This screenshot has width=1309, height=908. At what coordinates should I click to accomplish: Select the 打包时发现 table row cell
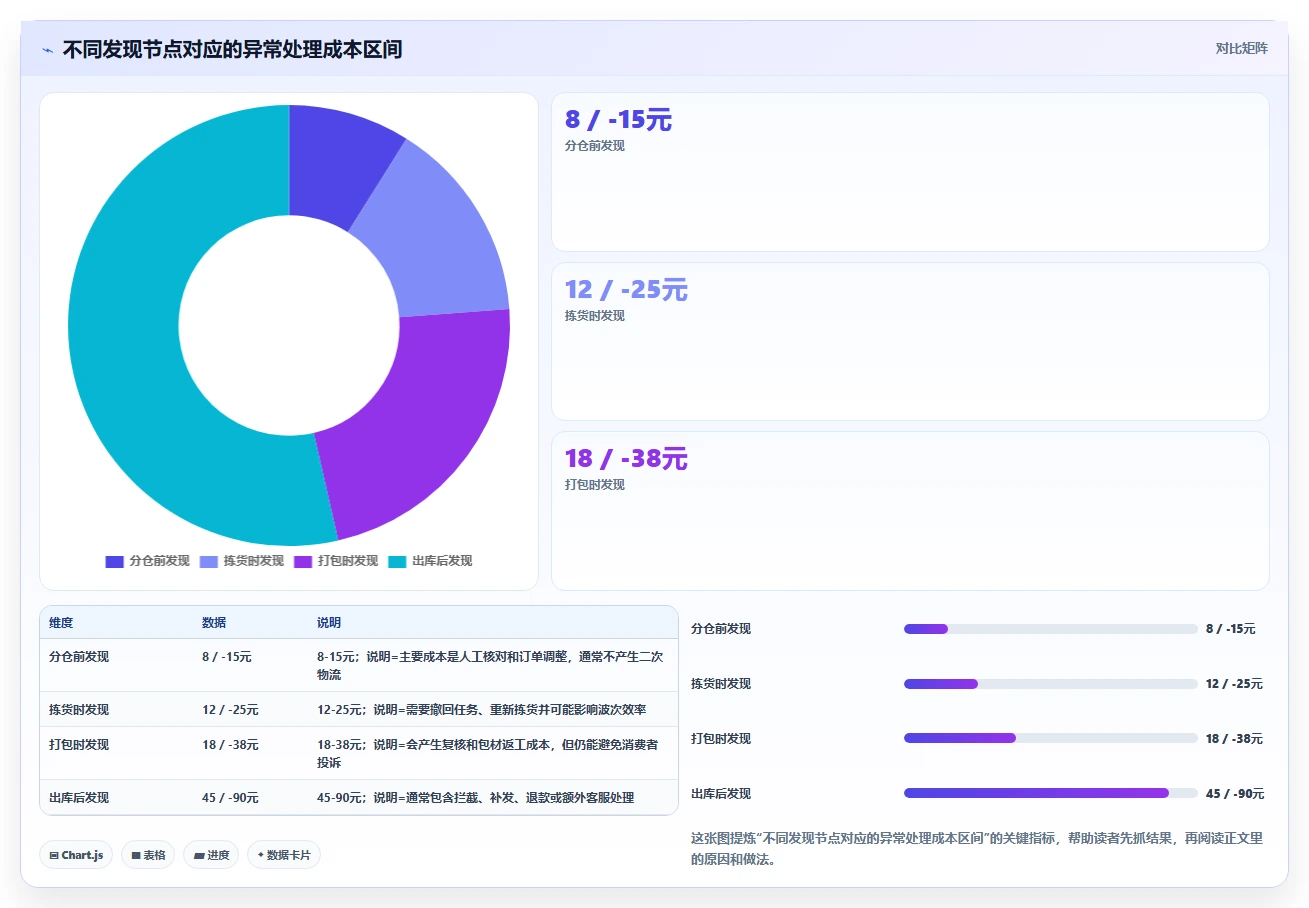click(79, 745)
